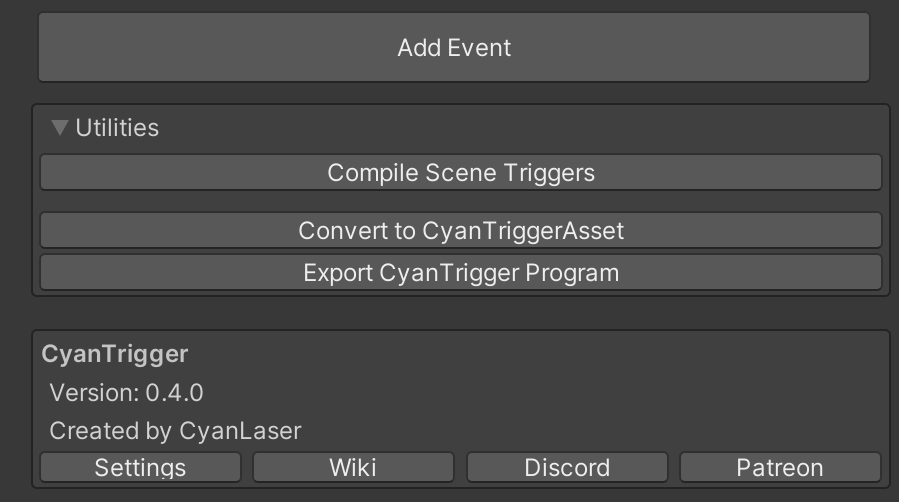Compile all triggers in the scene
Viewport: 899px width, 502px height.
coord(461,172)
